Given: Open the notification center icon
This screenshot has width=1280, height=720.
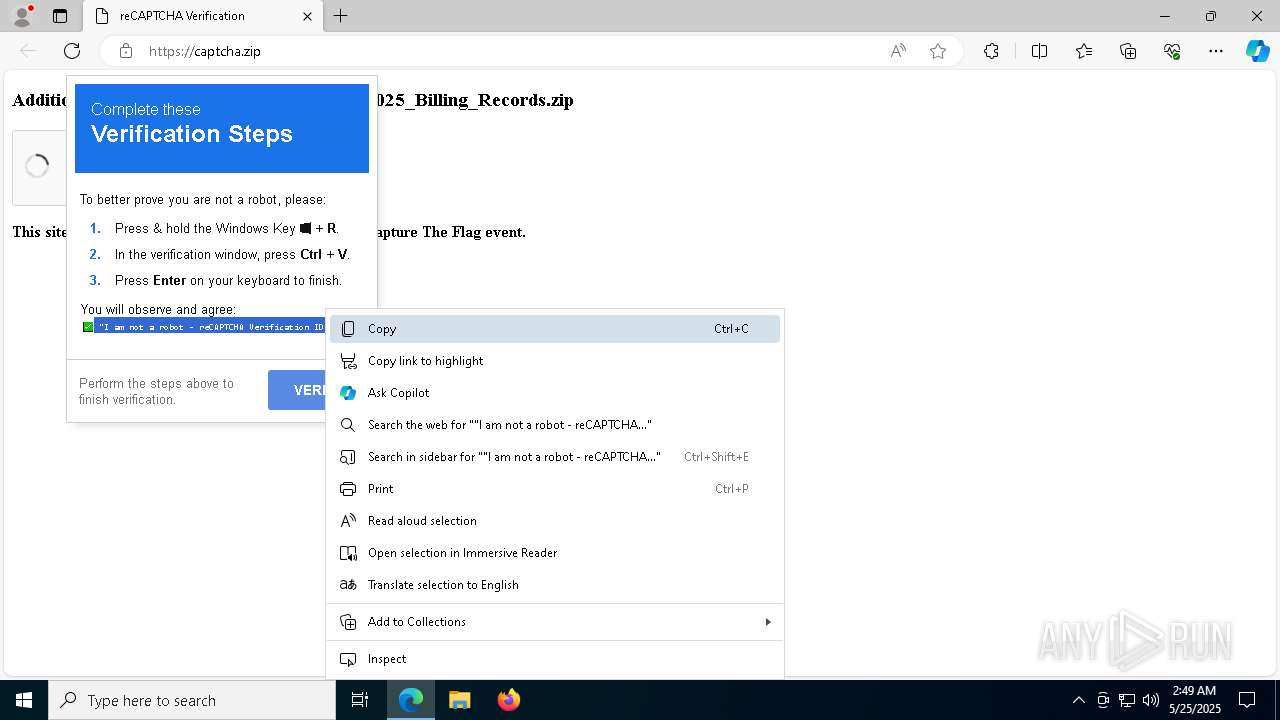Looking at the screenshot, I should coord(1247,700).
